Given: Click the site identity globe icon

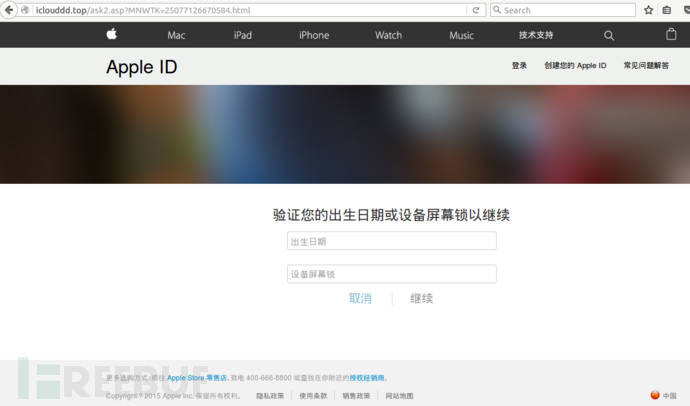Looking at the screenshot, I should coord(25,10).
